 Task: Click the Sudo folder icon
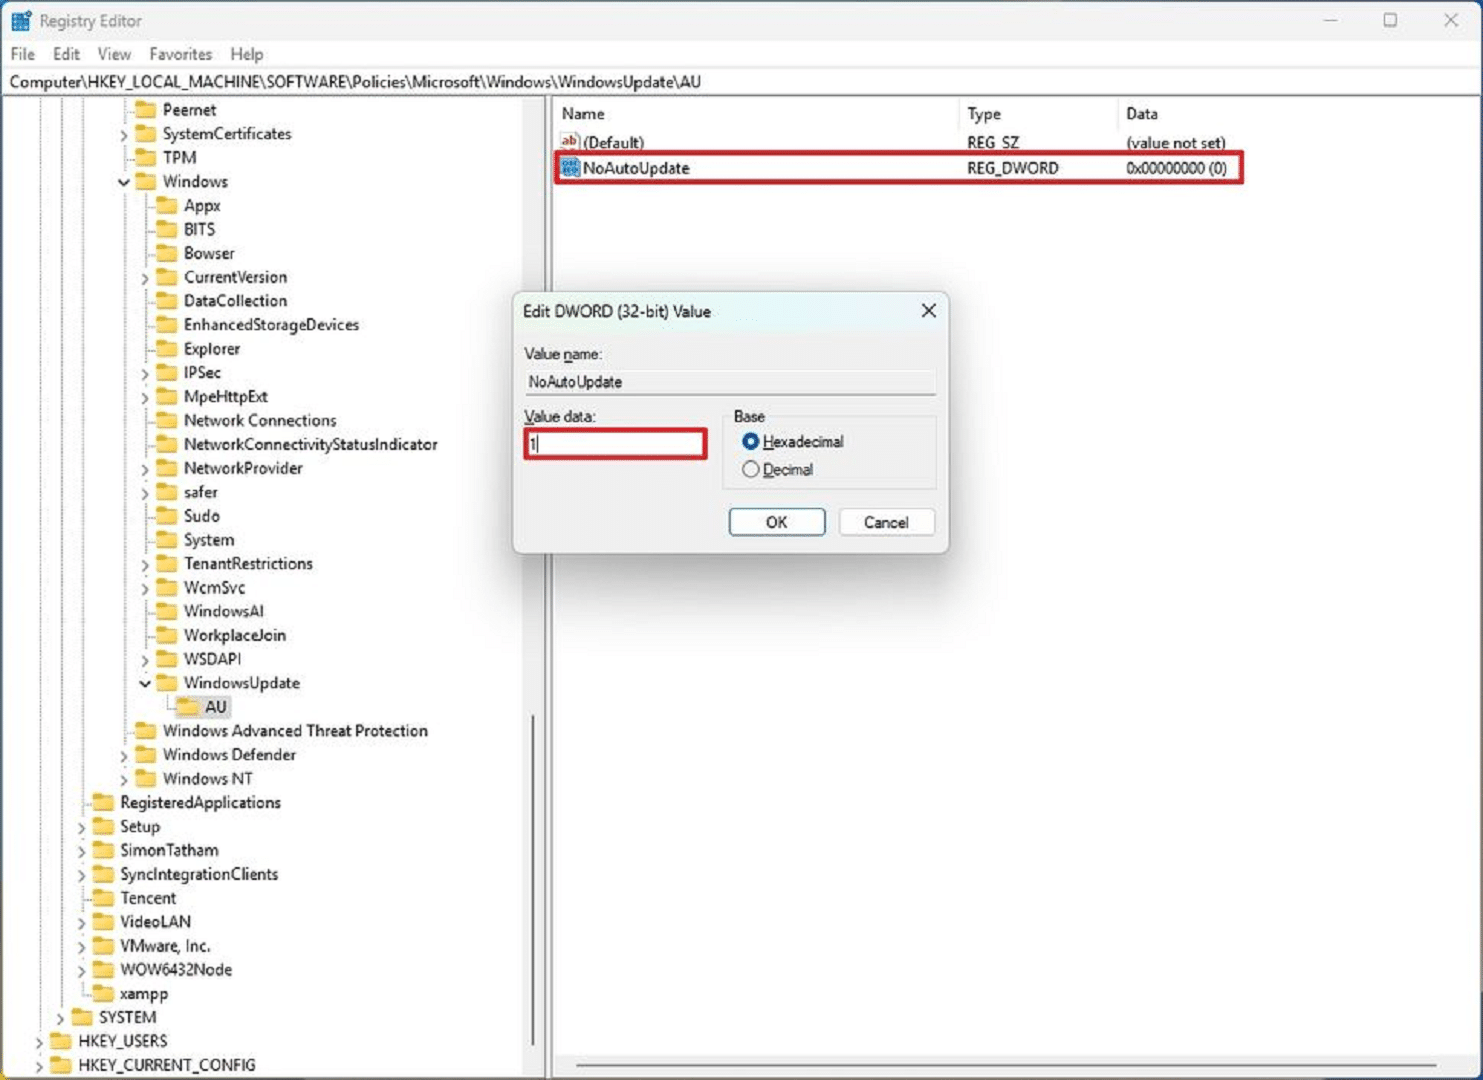click(x=167, y=516)
